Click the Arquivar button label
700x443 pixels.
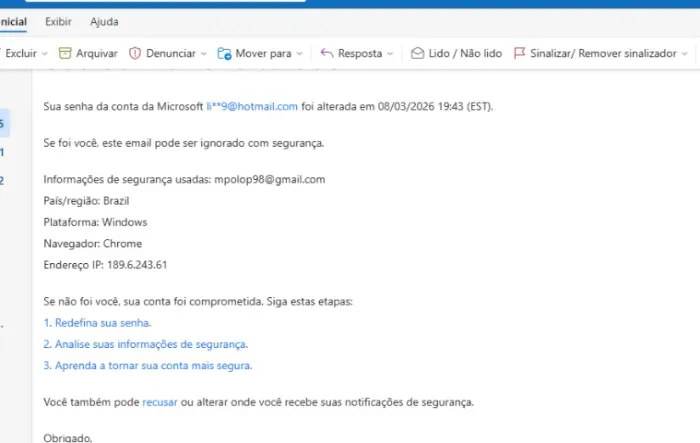click(96, 54)
